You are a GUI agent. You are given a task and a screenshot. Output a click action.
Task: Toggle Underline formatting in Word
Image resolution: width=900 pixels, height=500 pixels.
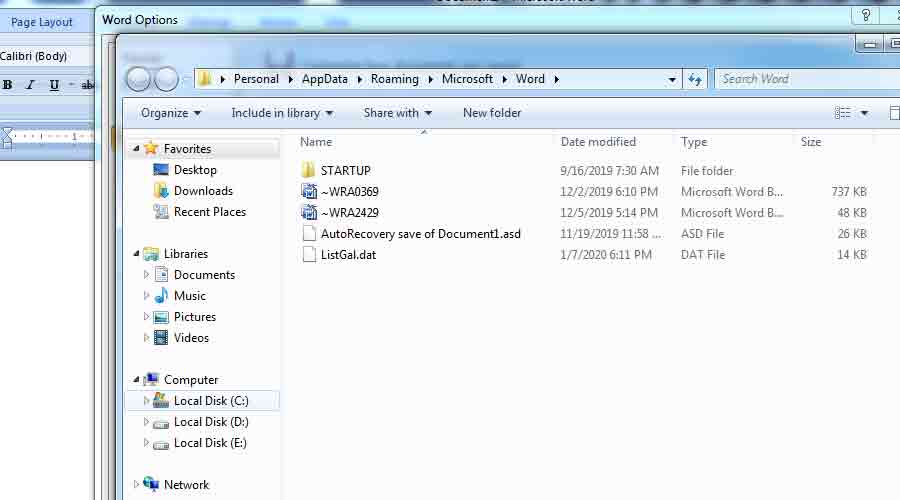point(54,85)
